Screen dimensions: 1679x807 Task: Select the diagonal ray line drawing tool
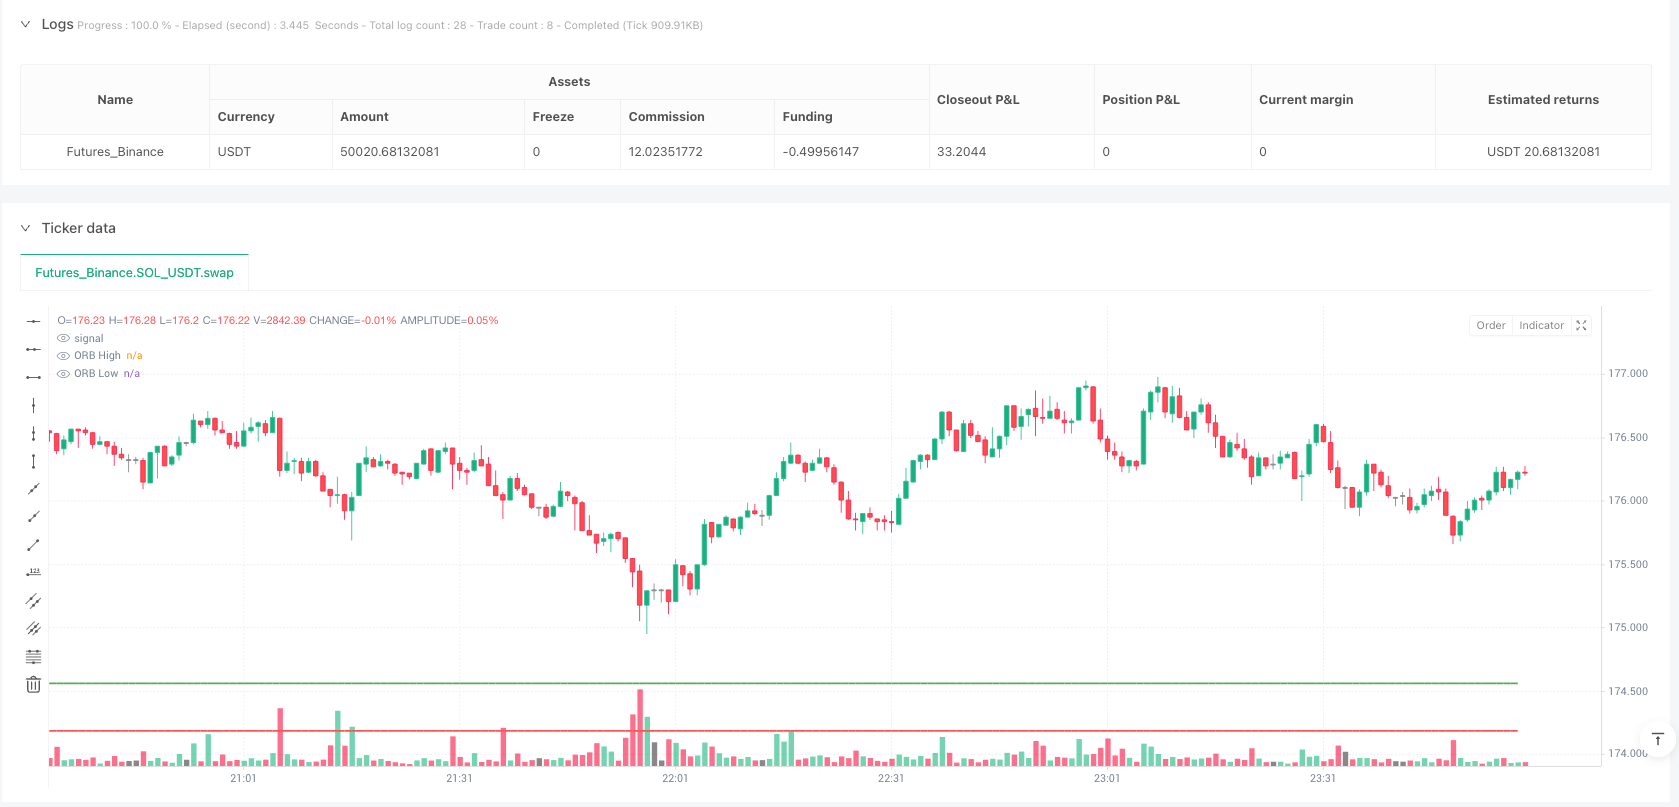point(33,517)
